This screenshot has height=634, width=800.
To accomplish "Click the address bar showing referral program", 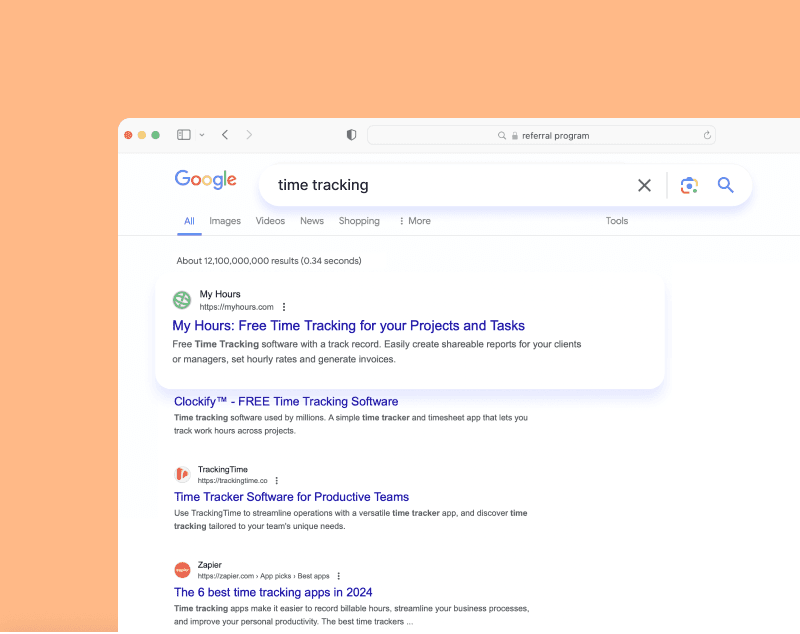I will [541, 136].
